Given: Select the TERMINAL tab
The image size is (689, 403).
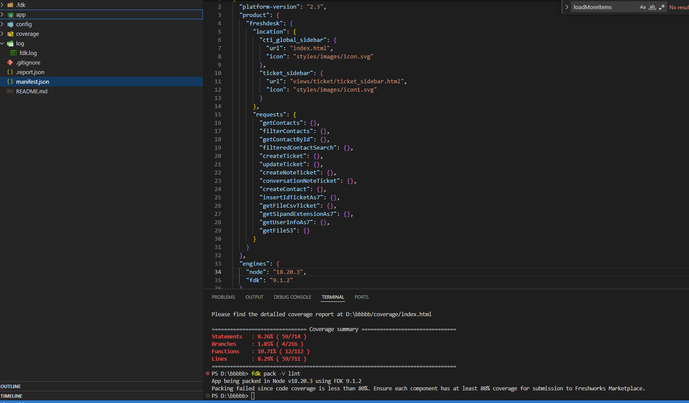Looking at the screenshot, I should pos(333,297).
